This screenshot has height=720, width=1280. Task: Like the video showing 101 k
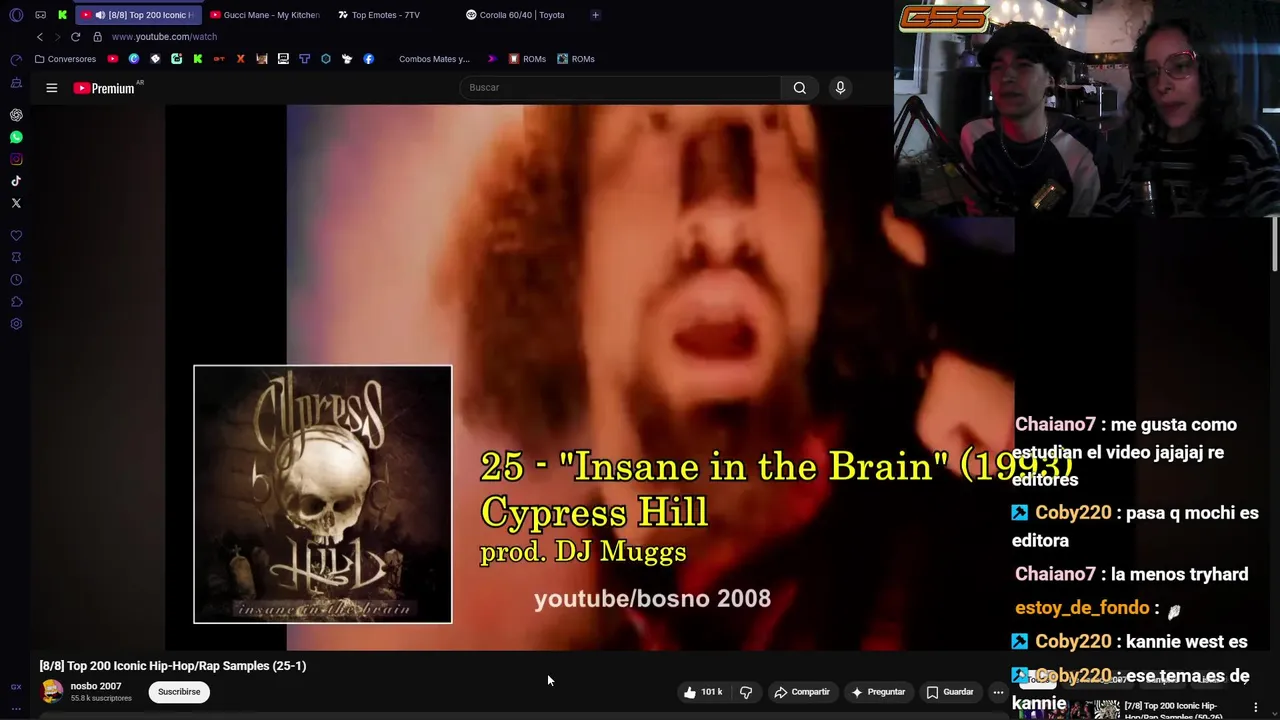[703, 692]
